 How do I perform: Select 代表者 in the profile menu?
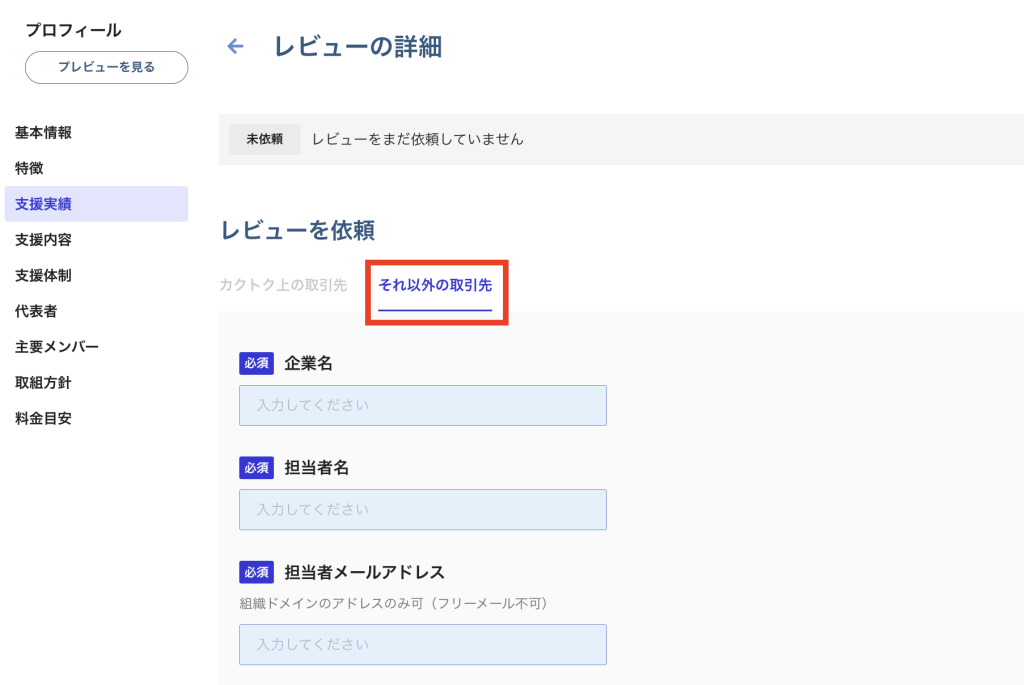pos(36,311)
